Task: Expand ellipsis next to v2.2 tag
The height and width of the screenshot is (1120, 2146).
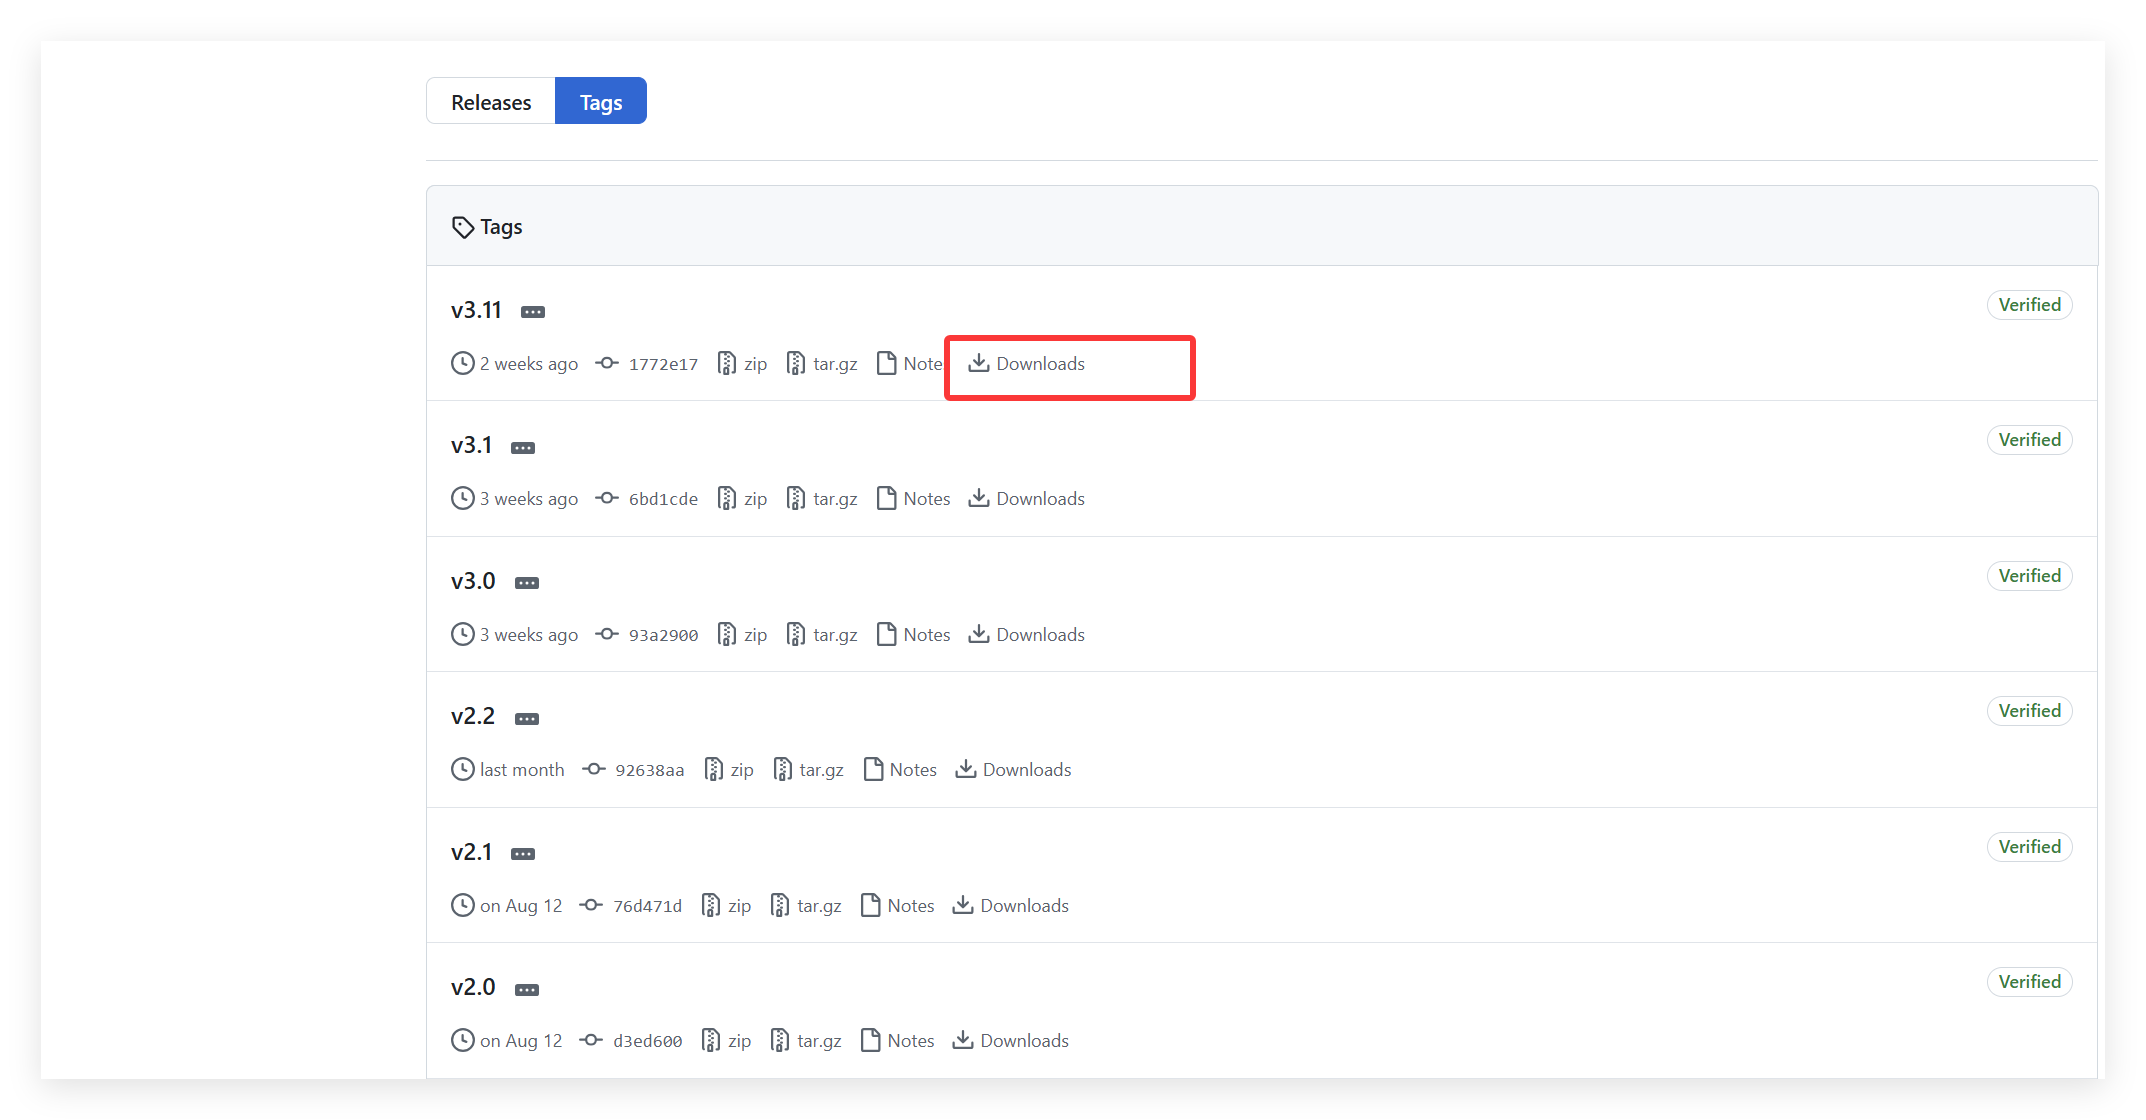Action: 527,719
